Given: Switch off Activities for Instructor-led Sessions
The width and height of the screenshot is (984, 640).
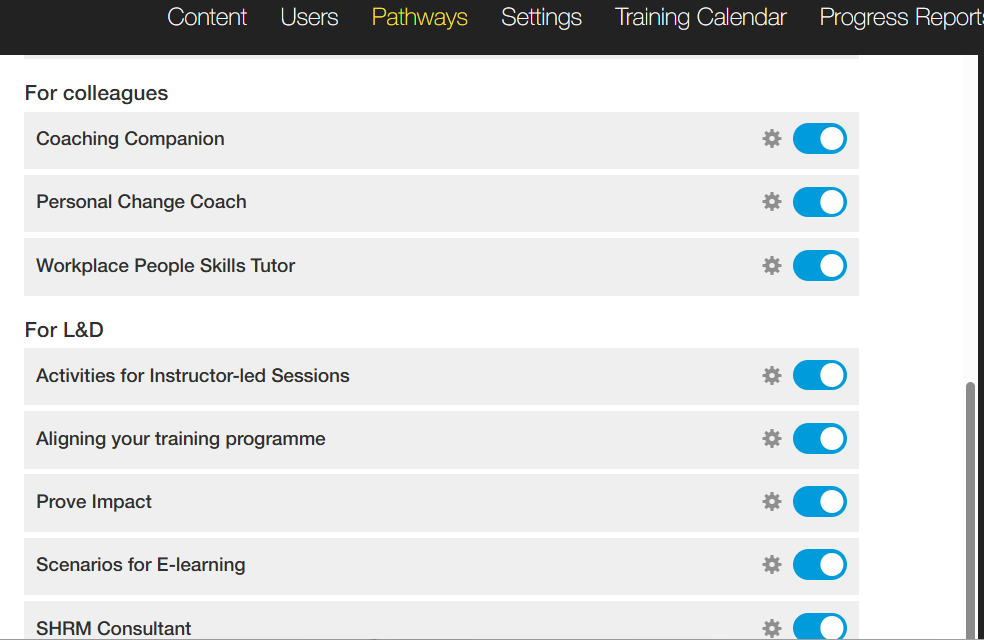Looking at the screenshot, I should pyautogui.click(x=820, y=376).
